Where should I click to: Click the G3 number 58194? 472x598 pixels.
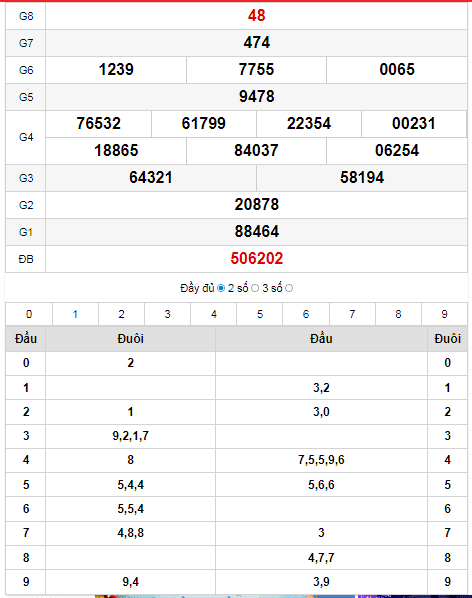coord(362,178)
